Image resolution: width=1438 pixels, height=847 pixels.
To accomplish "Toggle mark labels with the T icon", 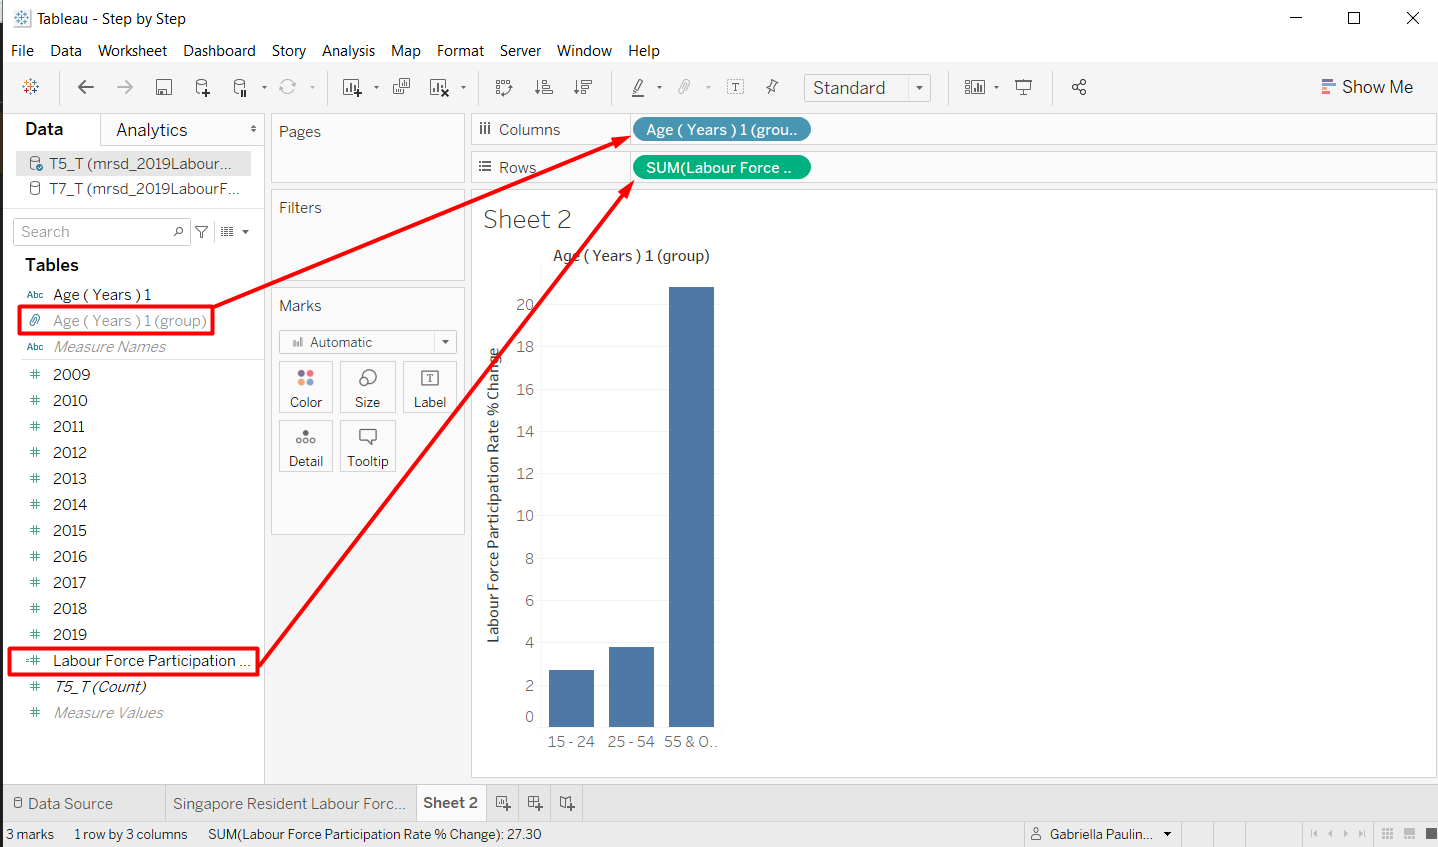I will click(x=735, y=88).
